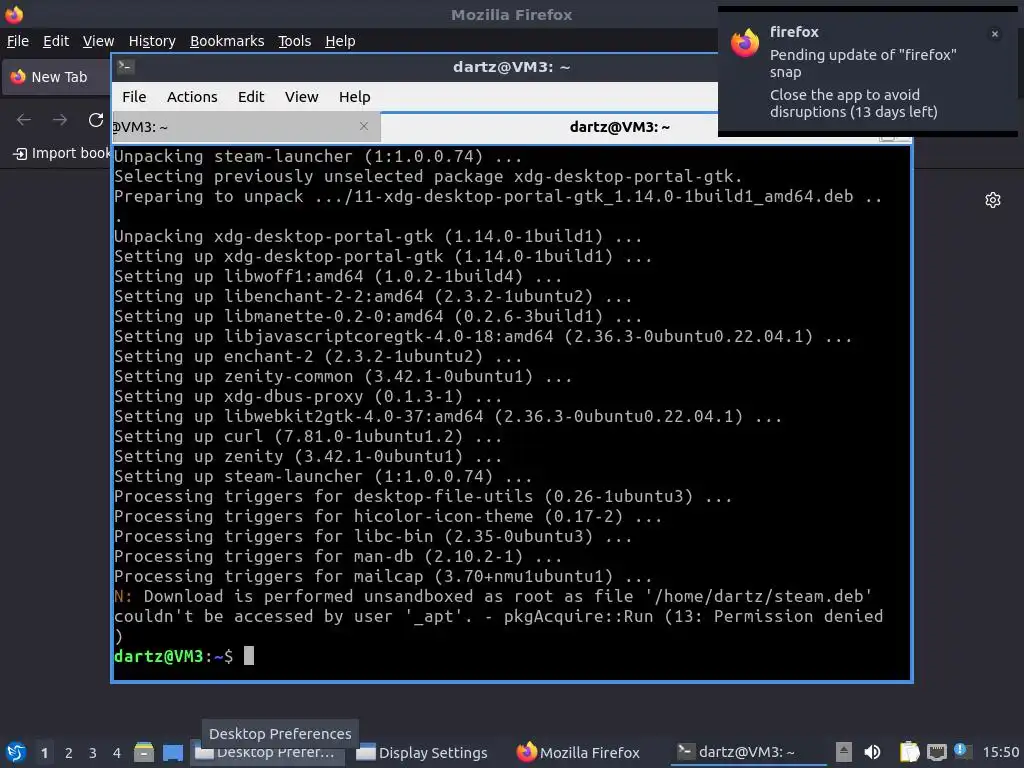Switch to workspace 2
The height and width of the screenshot is (768, 1024).
click(69, 753)
